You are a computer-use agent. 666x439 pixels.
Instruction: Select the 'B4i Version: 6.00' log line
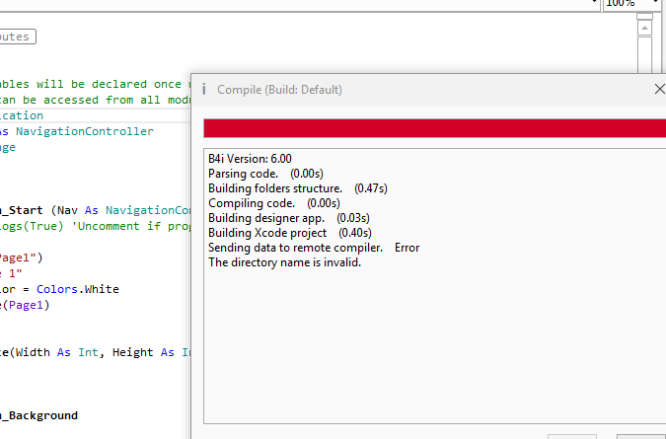click(x=250, y=158)
